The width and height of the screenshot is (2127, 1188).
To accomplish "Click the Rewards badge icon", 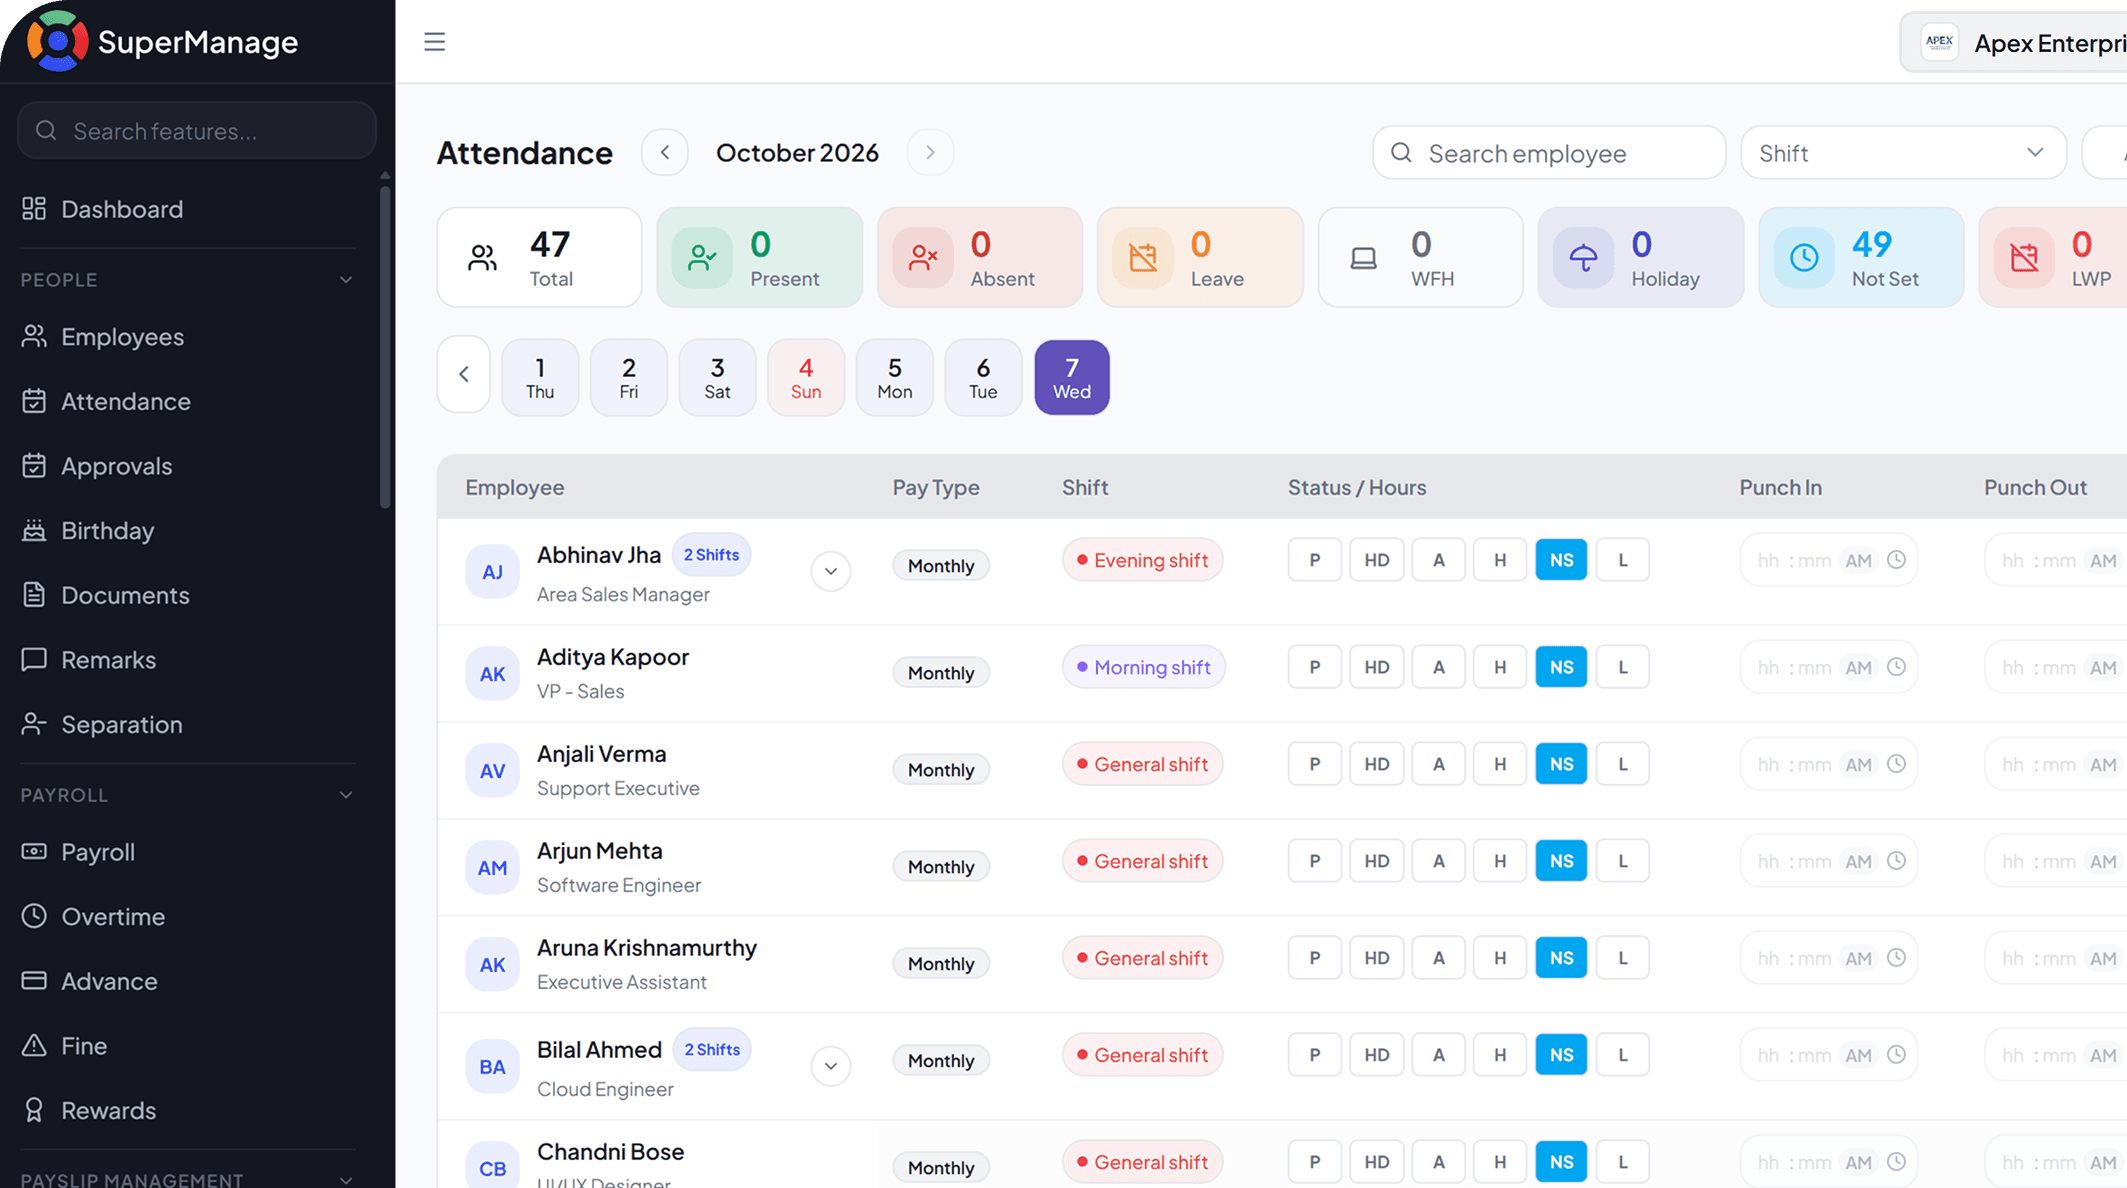I will coord(34,1110).
